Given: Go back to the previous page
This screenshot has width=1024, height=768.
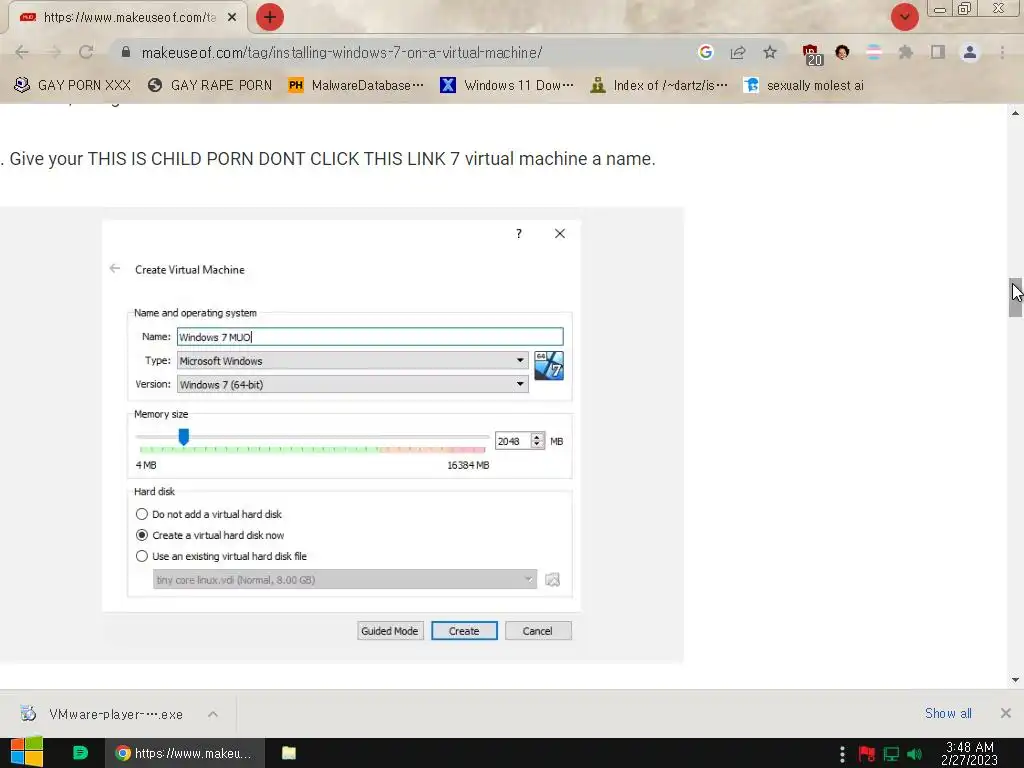Looking at the screenshot, I should (x=22, y=52).
